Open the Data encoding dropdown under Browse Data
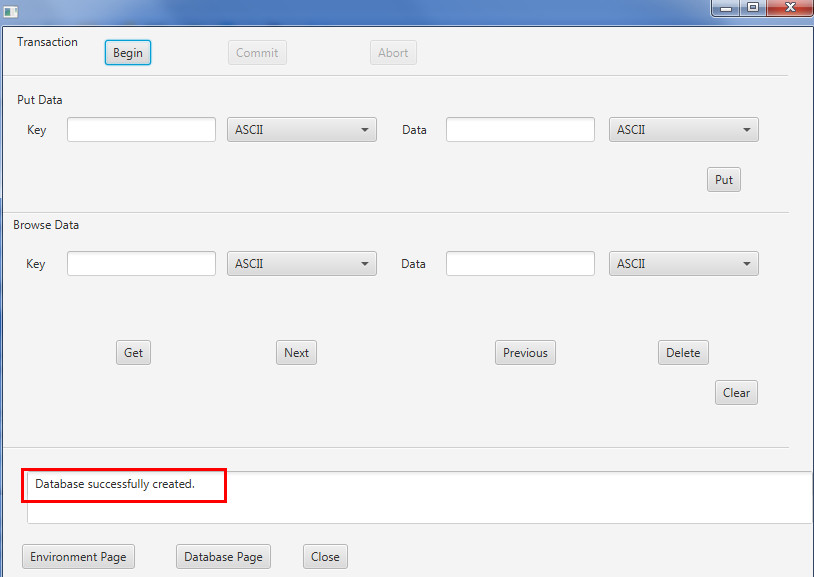The width and height of the screenshot is (814, 577). click(x=683, y=263)
